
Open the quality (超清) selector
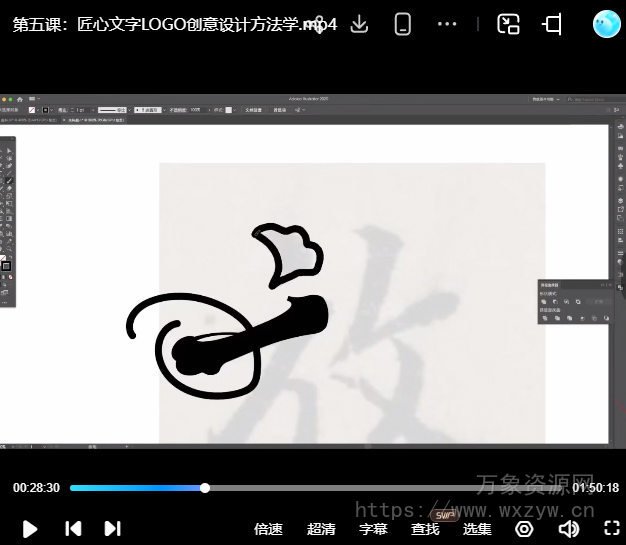click(321, 529)
